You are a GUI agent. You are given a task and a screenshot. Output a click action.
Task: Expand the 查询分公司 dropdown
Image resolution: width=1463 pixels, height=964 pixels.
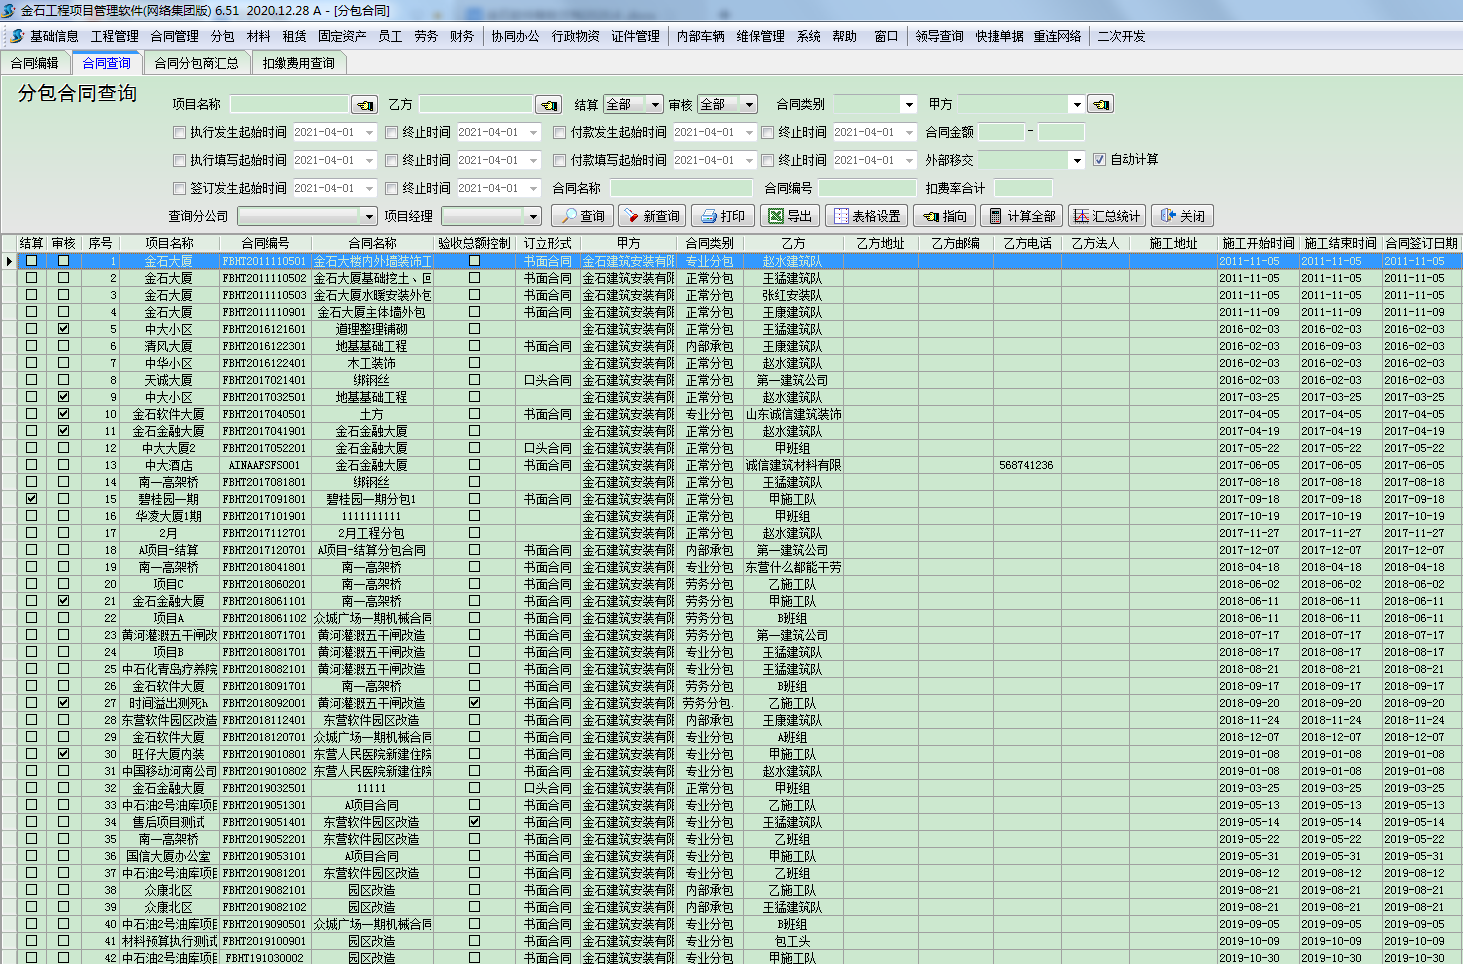pyautogui.click(x=369, y=216)
